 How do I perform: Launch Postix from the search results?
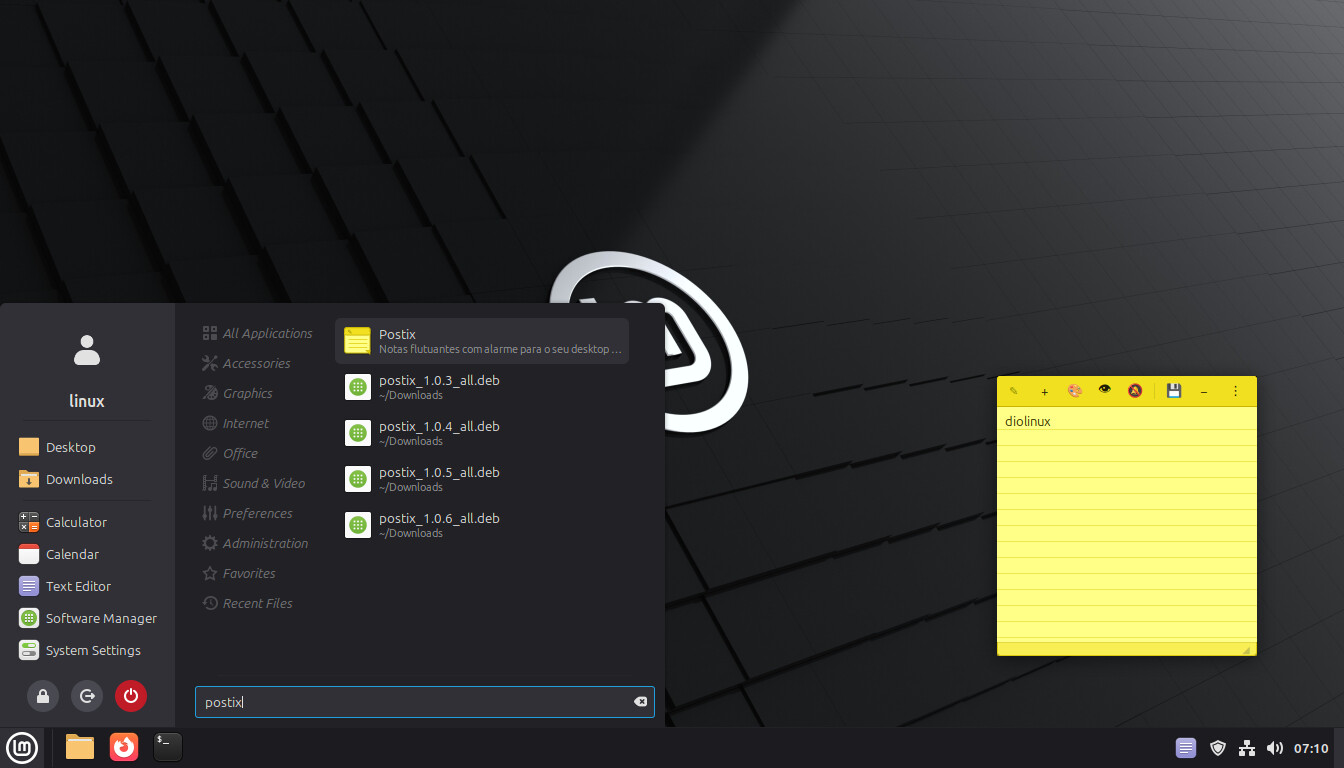pyautogui.click(x=482, y=341)
